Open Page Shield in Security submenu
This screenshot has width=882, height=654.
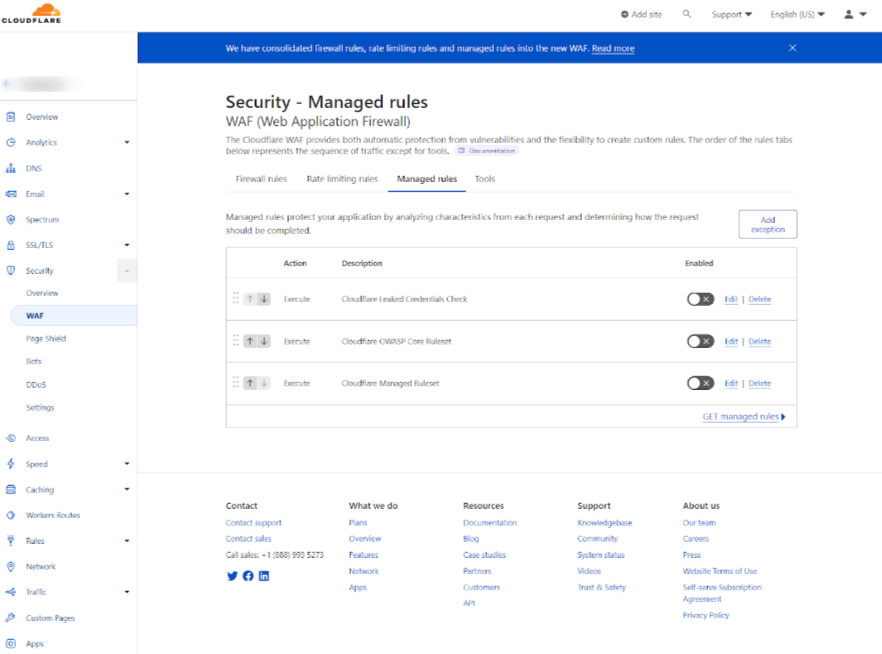(x=46, y=339)
